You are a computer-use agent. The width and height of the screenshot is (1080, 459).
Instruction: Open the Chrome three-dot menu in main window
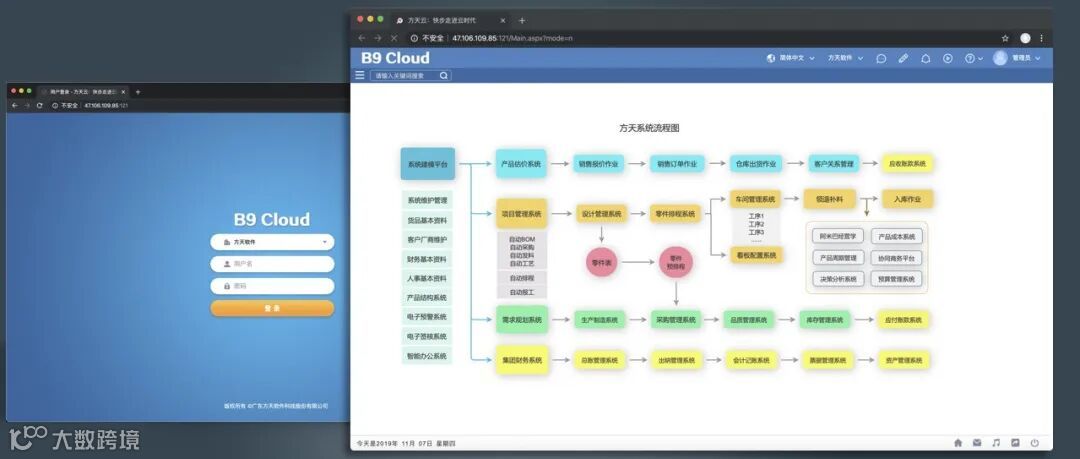pos(1041,38)
